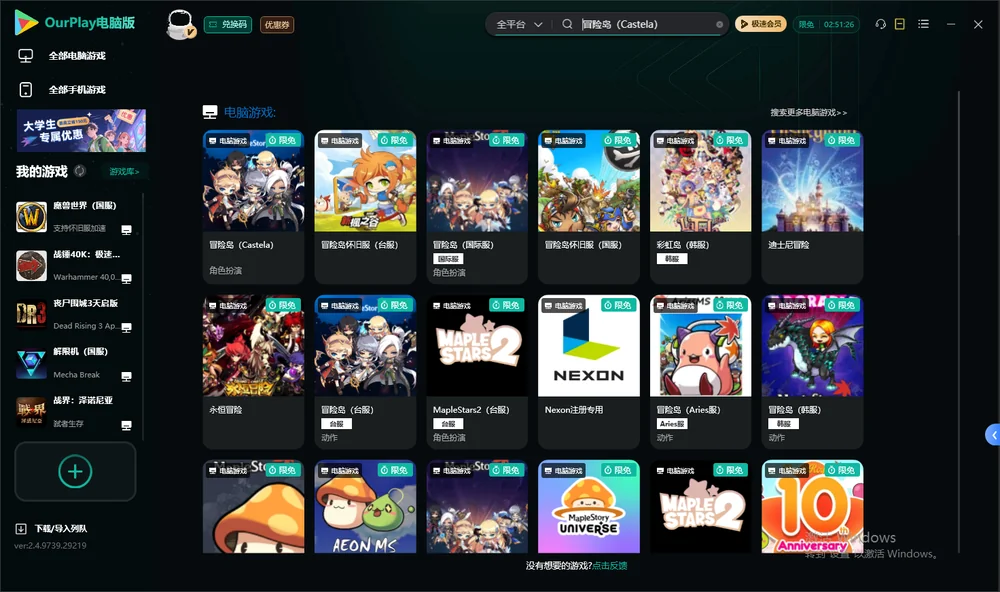Image resolution: width=1000 pixels, height=592 pixels.
Task: Click the 限免 badge on 迪士尼冒险
Action: point(842,140)
